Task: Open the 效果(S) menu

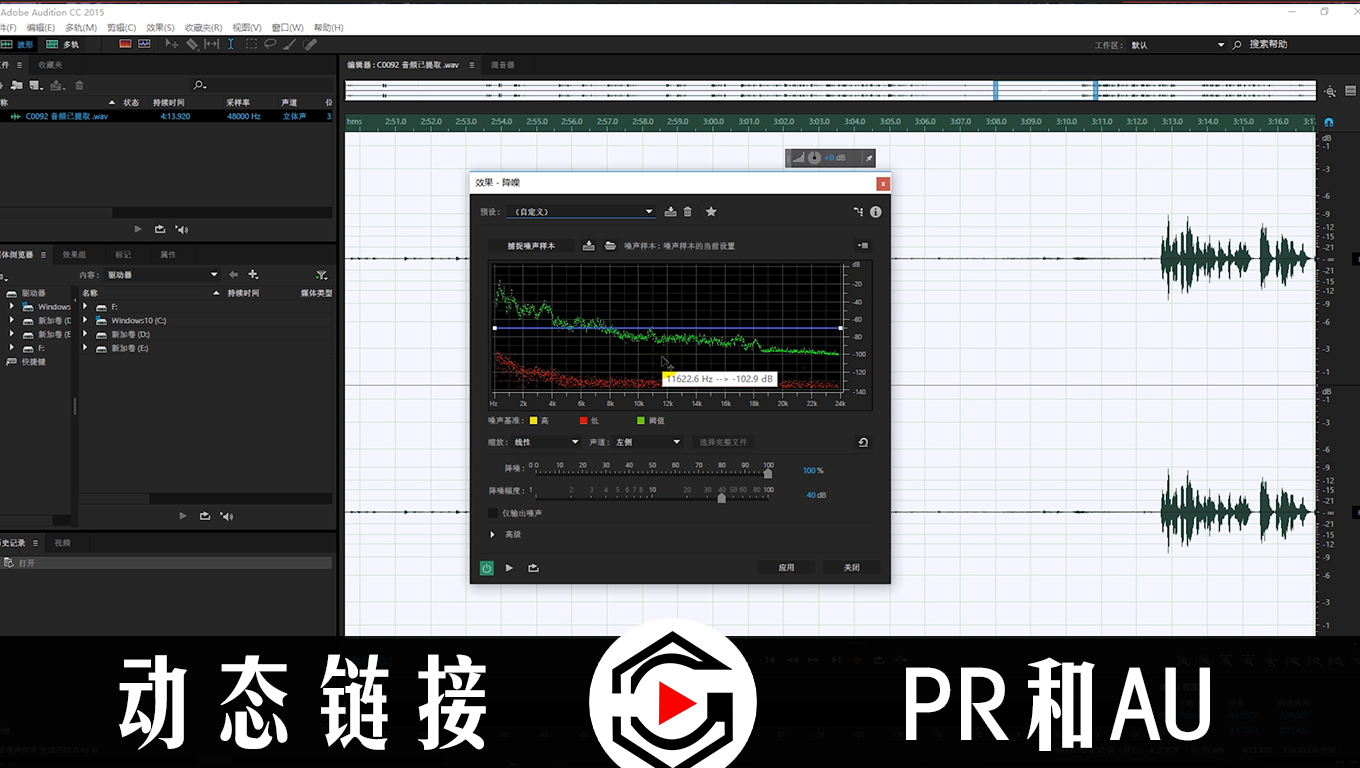Action: click(x=160, y=28)
